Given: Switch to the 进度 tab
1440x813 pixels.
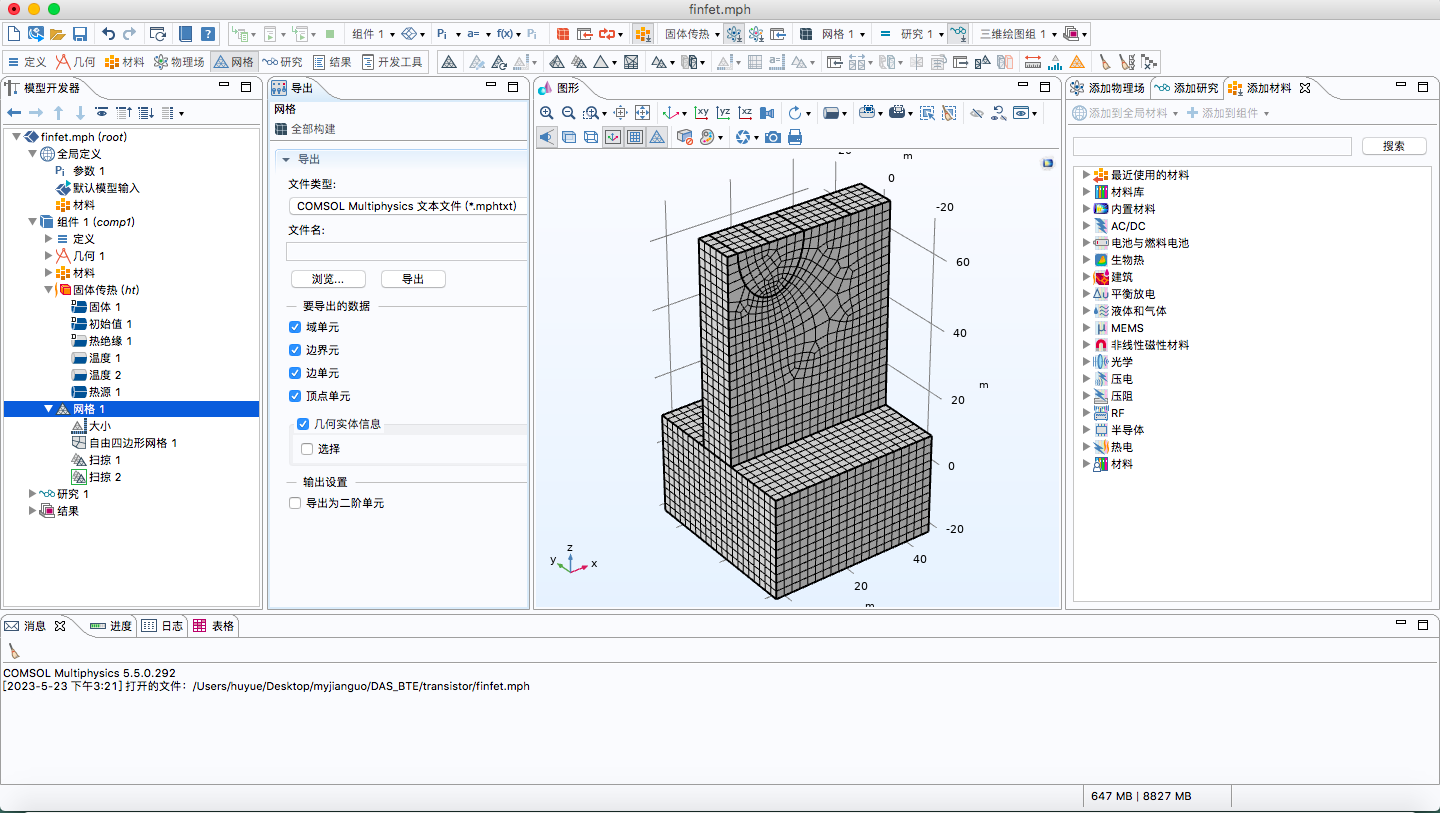Looking at the screenshot, I should (111, 626).
